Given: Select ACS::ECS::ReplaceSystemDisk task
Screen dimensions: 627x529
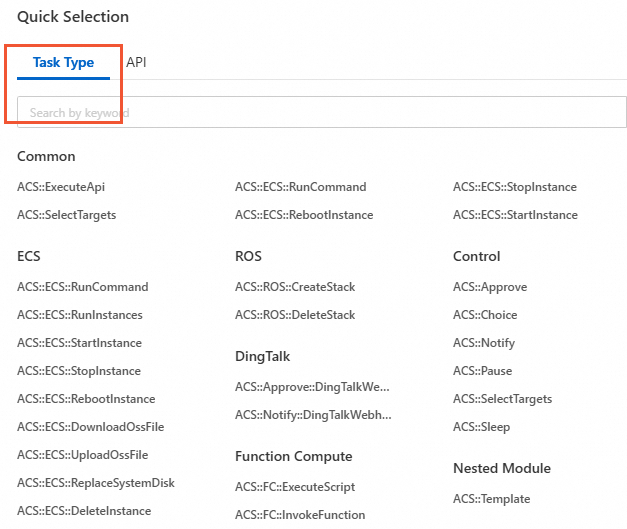Looking at the screenshot, I should (96, 483).
